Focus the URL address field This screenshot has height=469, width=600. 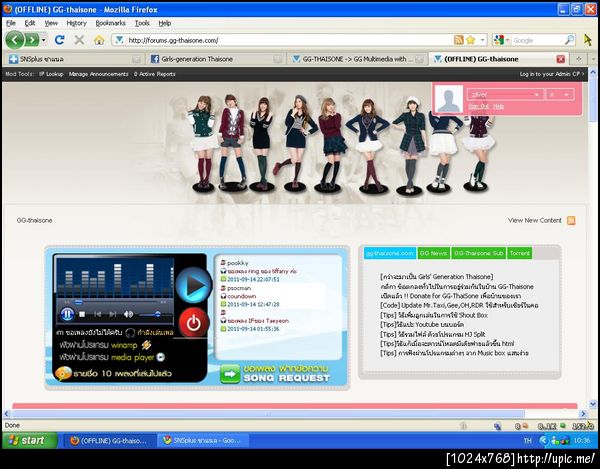[289, 40]
